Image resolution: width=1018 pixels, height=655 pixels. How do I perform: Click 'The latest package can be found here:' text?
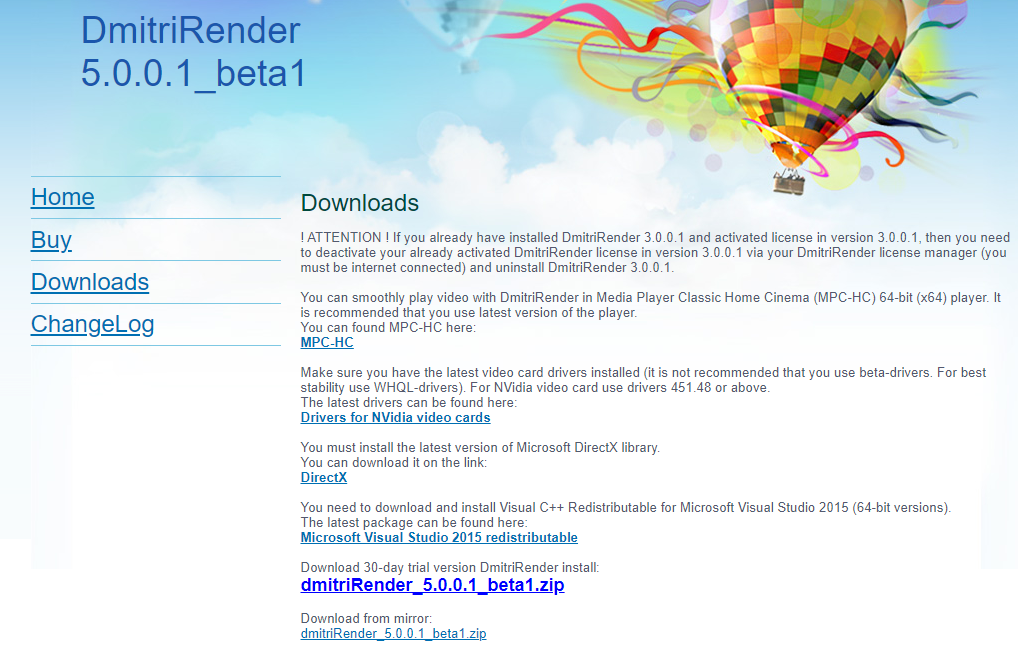tap(414, 523)
